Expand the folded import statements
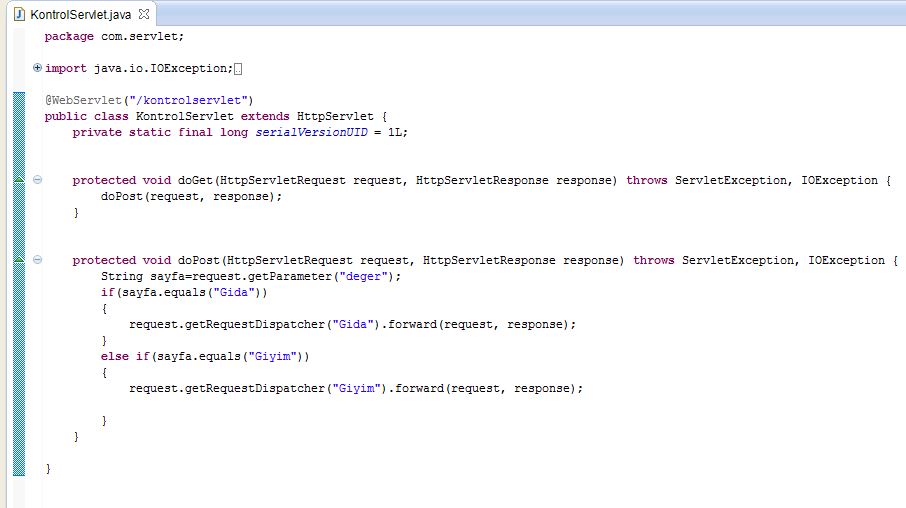 pos(38,68)
